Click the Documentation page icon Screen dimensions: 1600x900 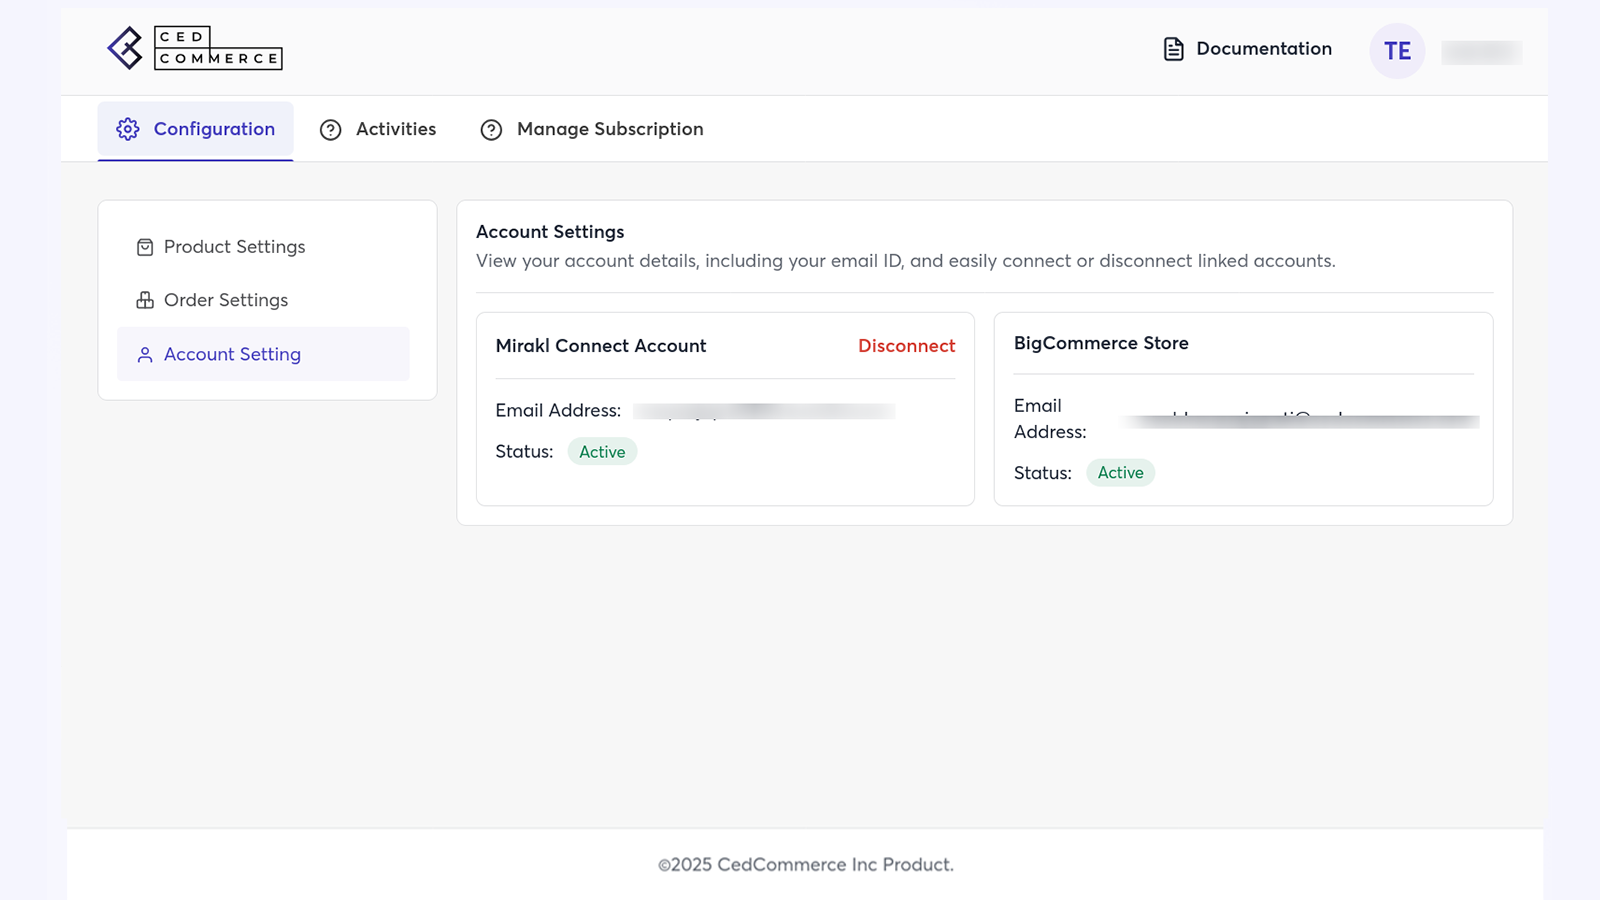pos(1174,49)
